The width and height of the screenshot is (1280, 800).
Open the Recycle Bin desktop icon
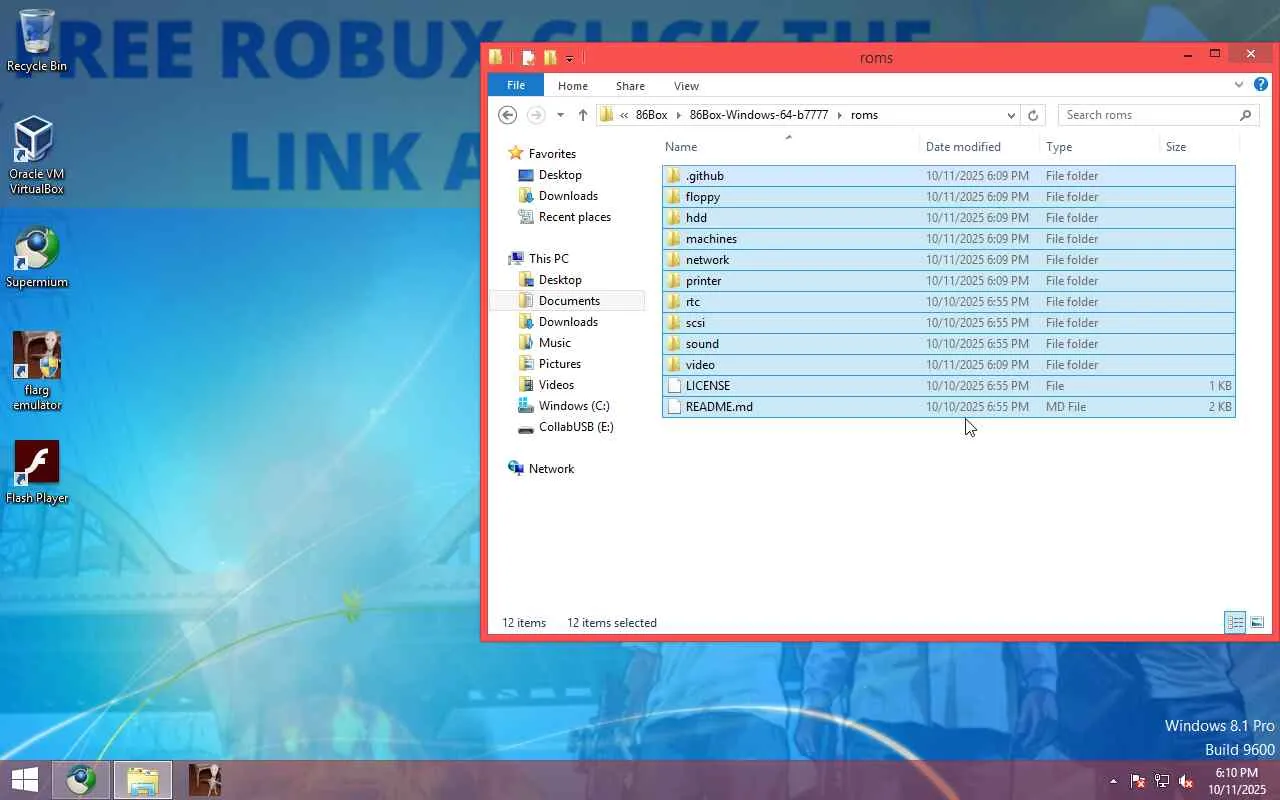37,42
